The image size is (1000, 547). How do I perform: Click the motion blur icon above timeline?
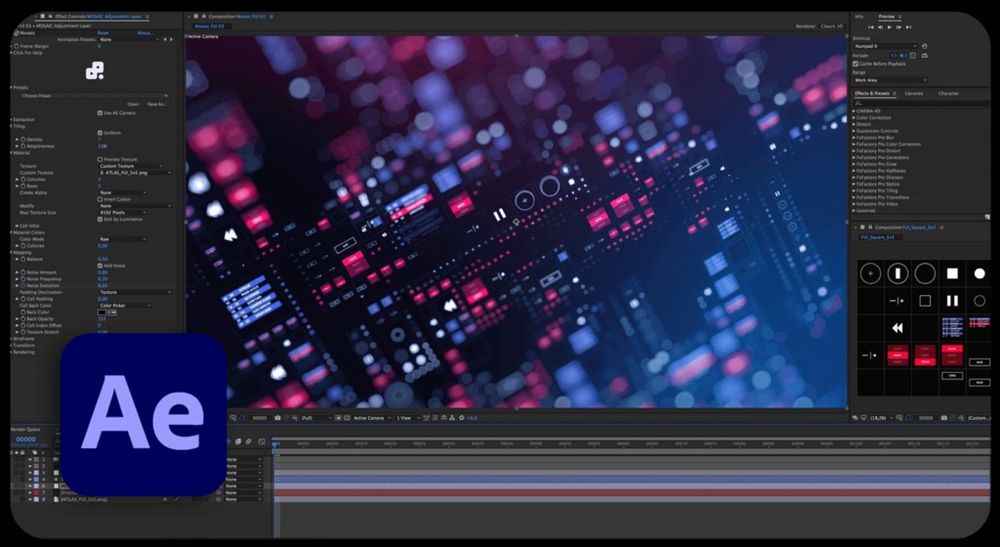[x=248, y=441]
